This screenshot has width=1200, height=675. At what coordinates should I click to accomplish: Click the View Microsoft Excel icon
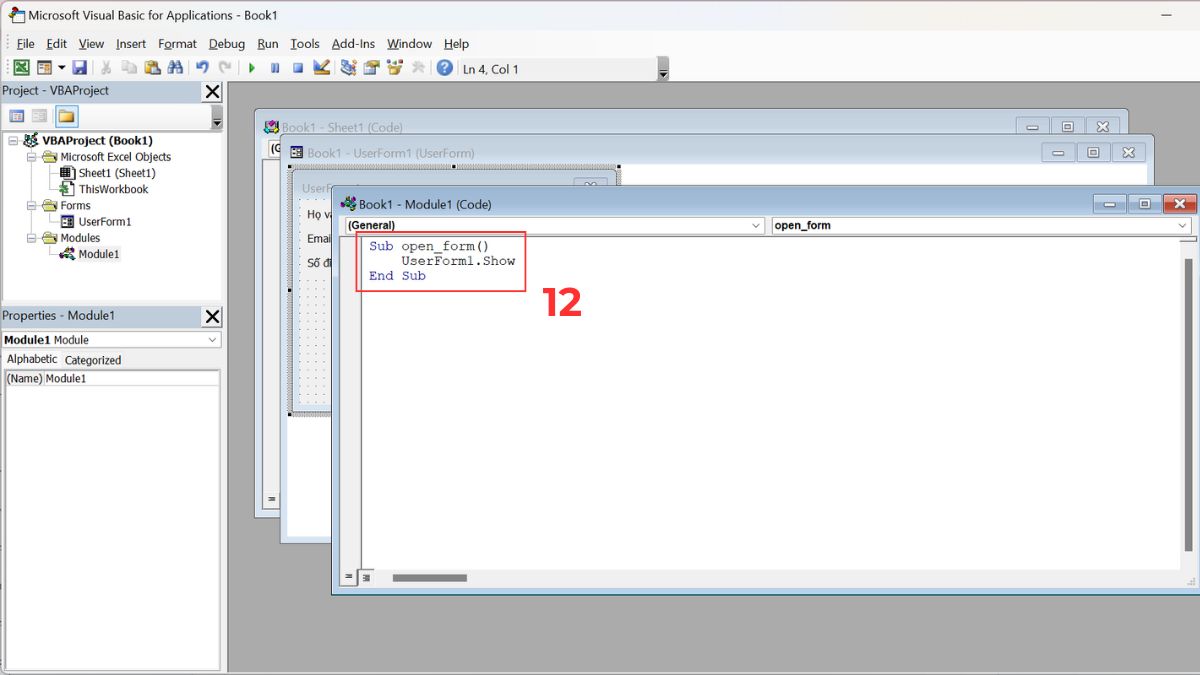click(x=20, y=67)
